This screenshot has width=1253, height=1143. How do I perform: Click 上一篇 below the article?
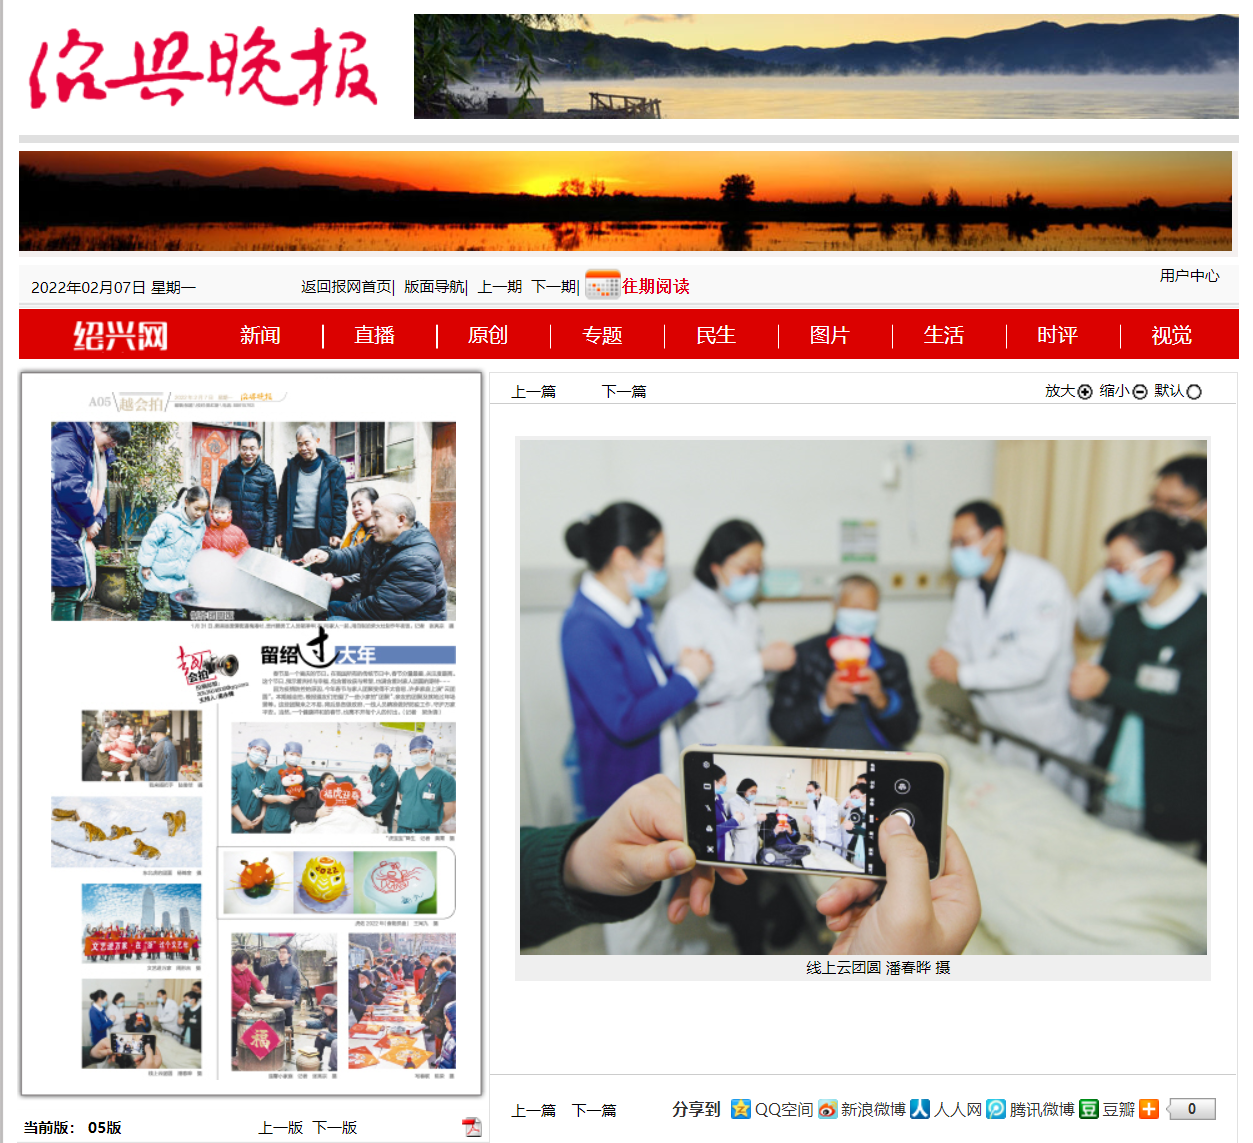pos(534,1110)
